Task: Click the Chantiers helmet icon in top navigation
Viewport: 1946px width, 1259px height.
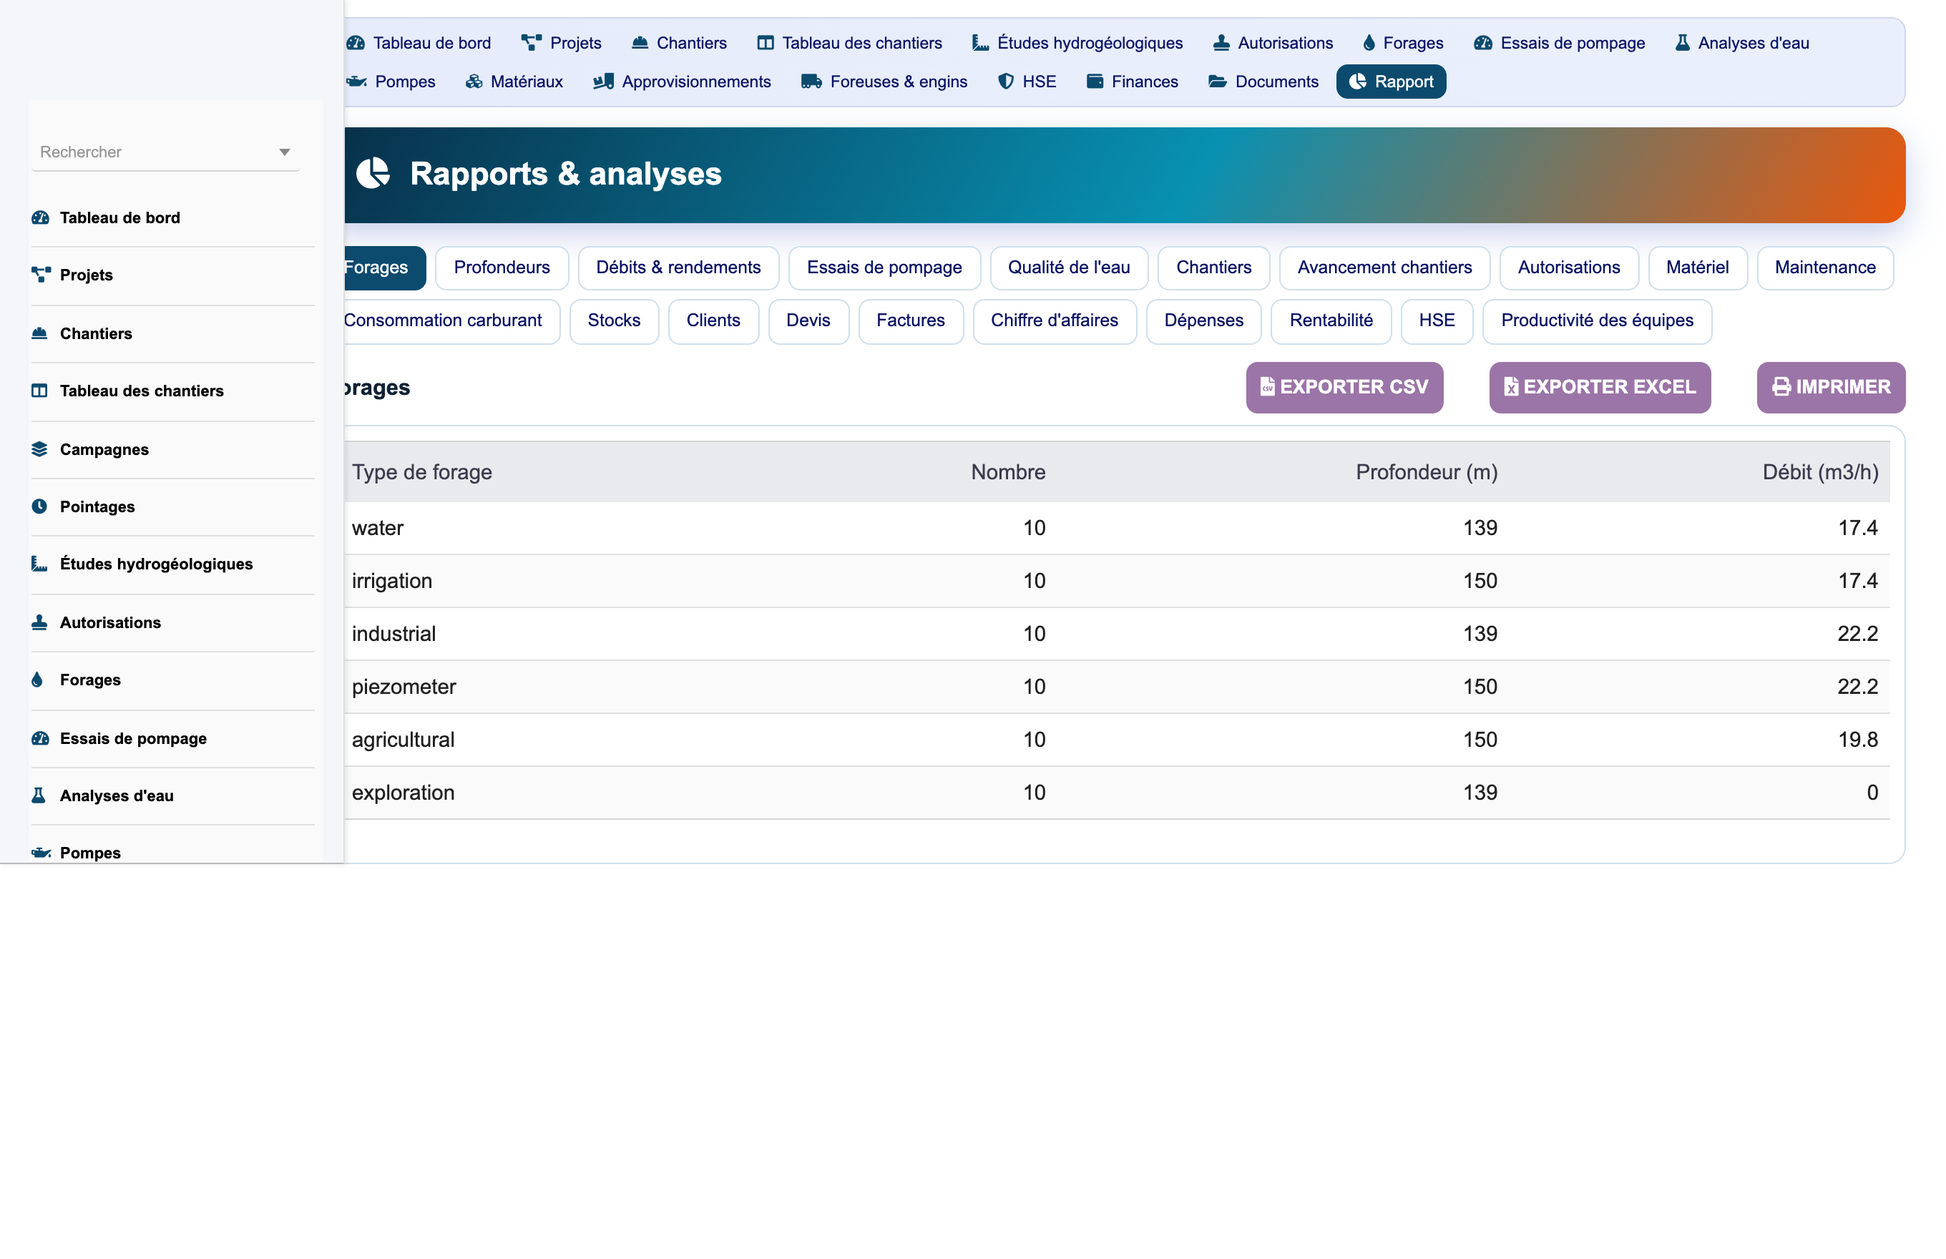Action: click(640, 43)
